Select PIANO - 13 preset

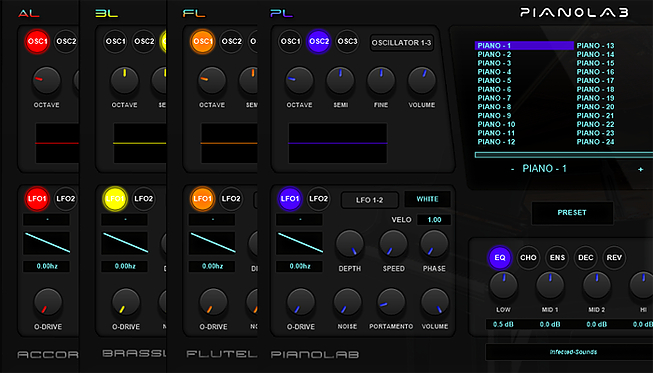tap(596, 45)
